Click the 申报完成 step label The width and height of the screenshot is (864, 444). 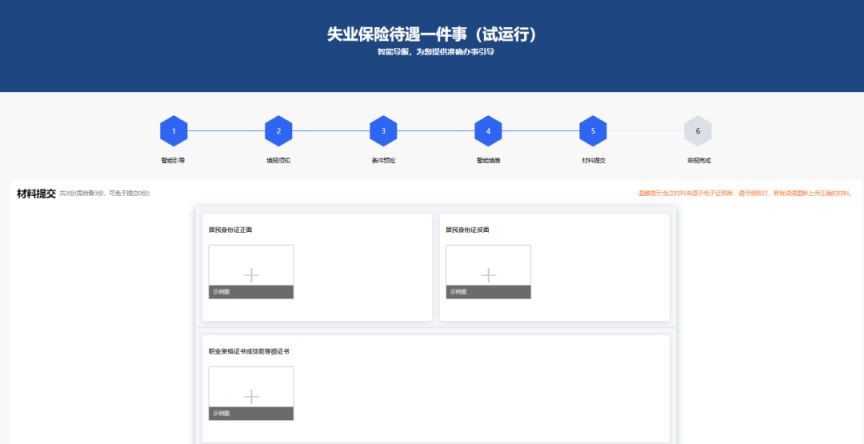click(698, 160)
